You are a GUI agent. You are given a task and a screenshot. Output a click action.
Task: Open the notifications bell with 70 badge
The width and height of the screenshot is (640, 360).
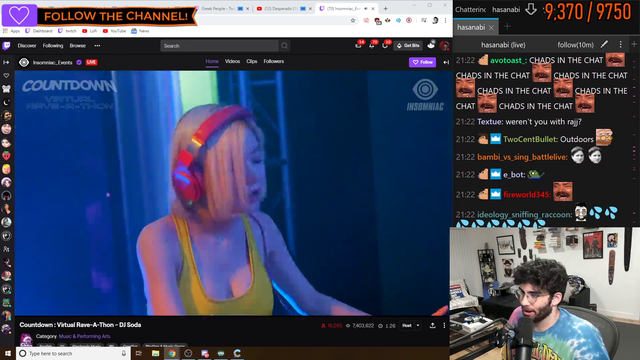click(x=372, y=46)
